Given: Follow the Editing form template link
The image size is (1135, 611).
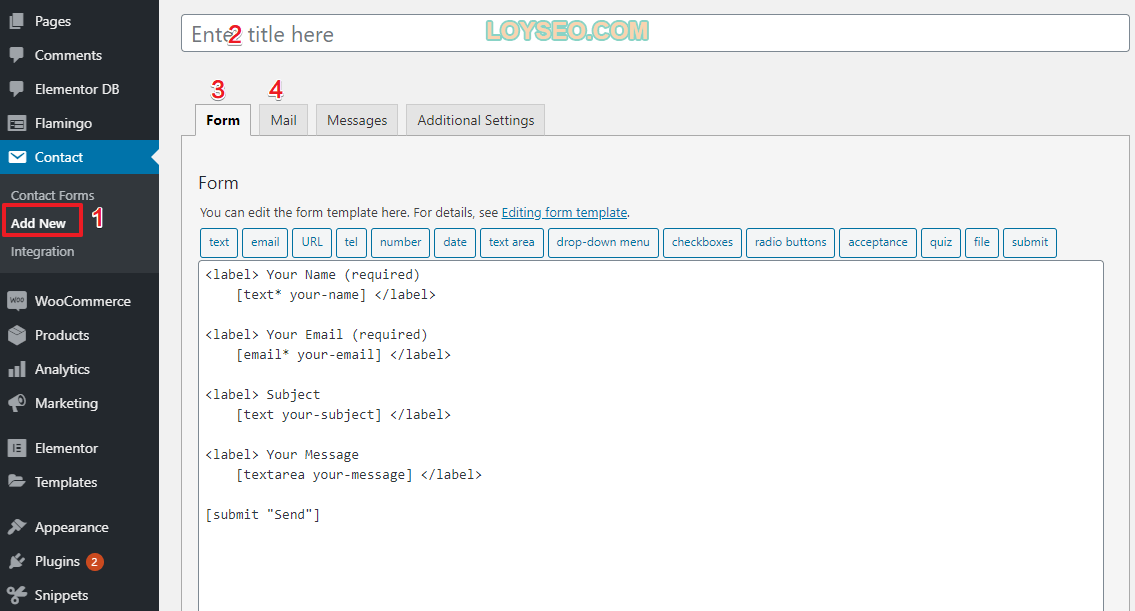Looking at the screenshot, I should (565, 213).
